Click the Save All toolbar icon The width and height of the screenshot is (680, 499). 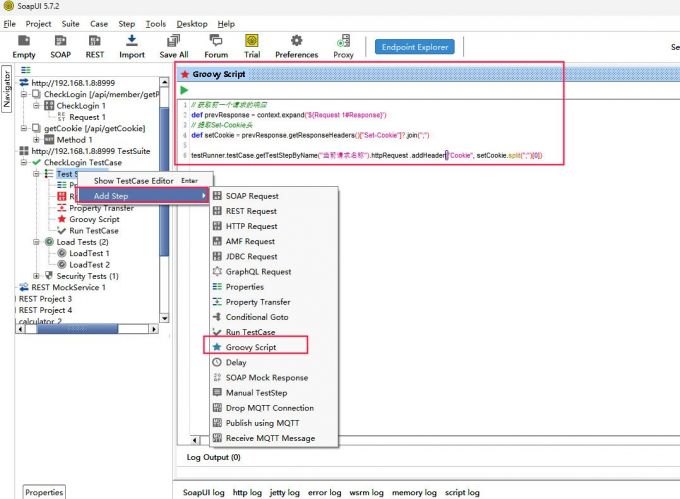(173, 47)
